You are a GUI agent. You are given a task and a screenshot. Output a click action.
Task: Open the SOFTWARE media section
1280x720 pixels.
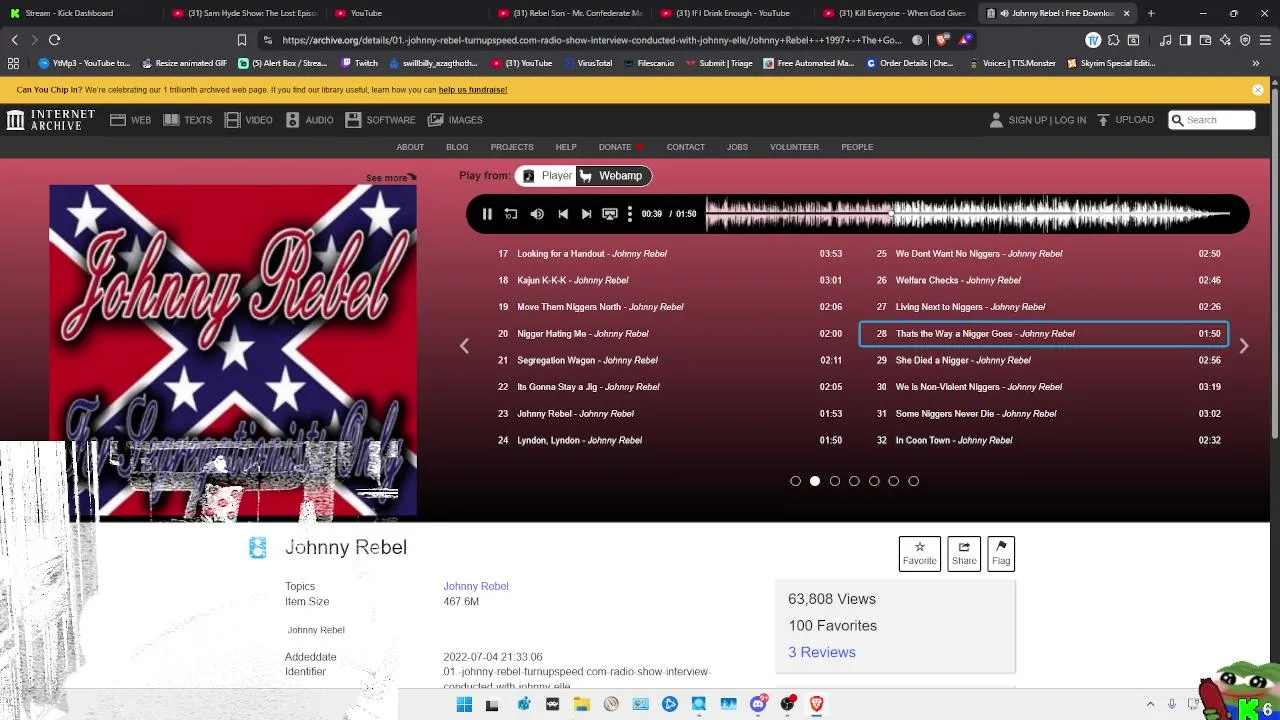point(380,120)
